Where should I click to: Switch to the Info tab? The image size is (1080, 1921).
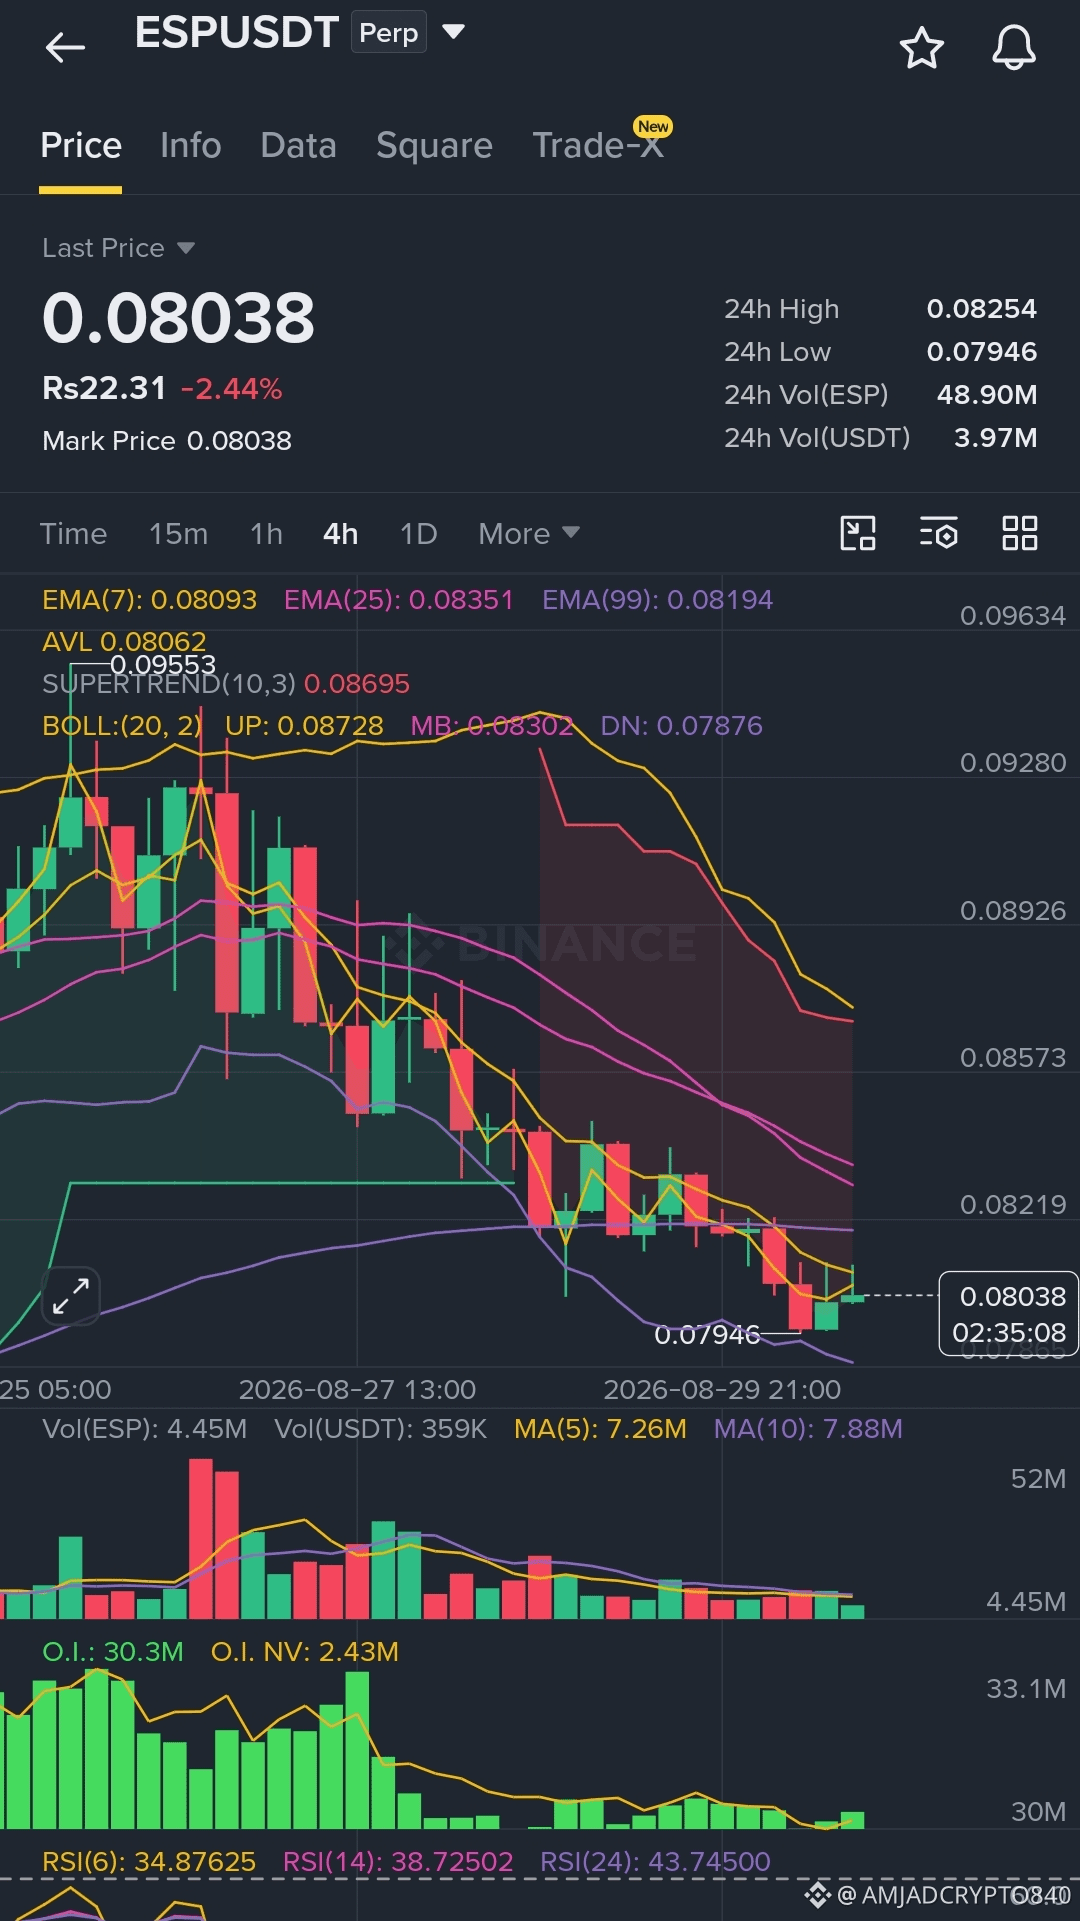190,146
